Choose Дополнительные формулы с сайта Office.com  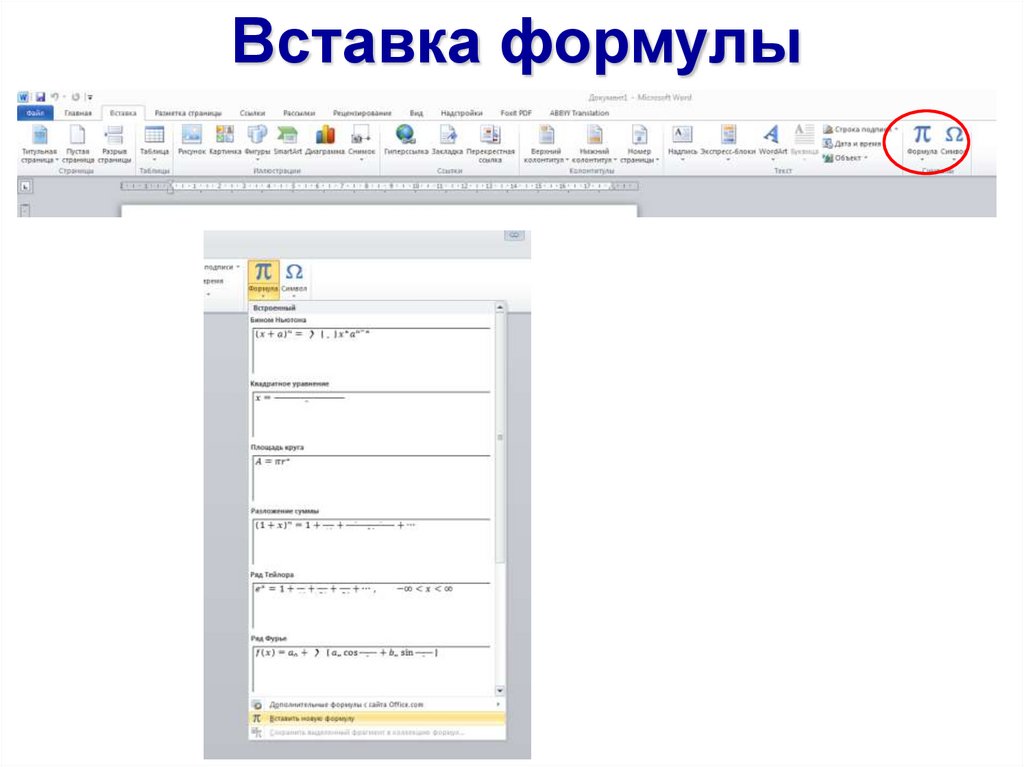[x=377, y=705]
